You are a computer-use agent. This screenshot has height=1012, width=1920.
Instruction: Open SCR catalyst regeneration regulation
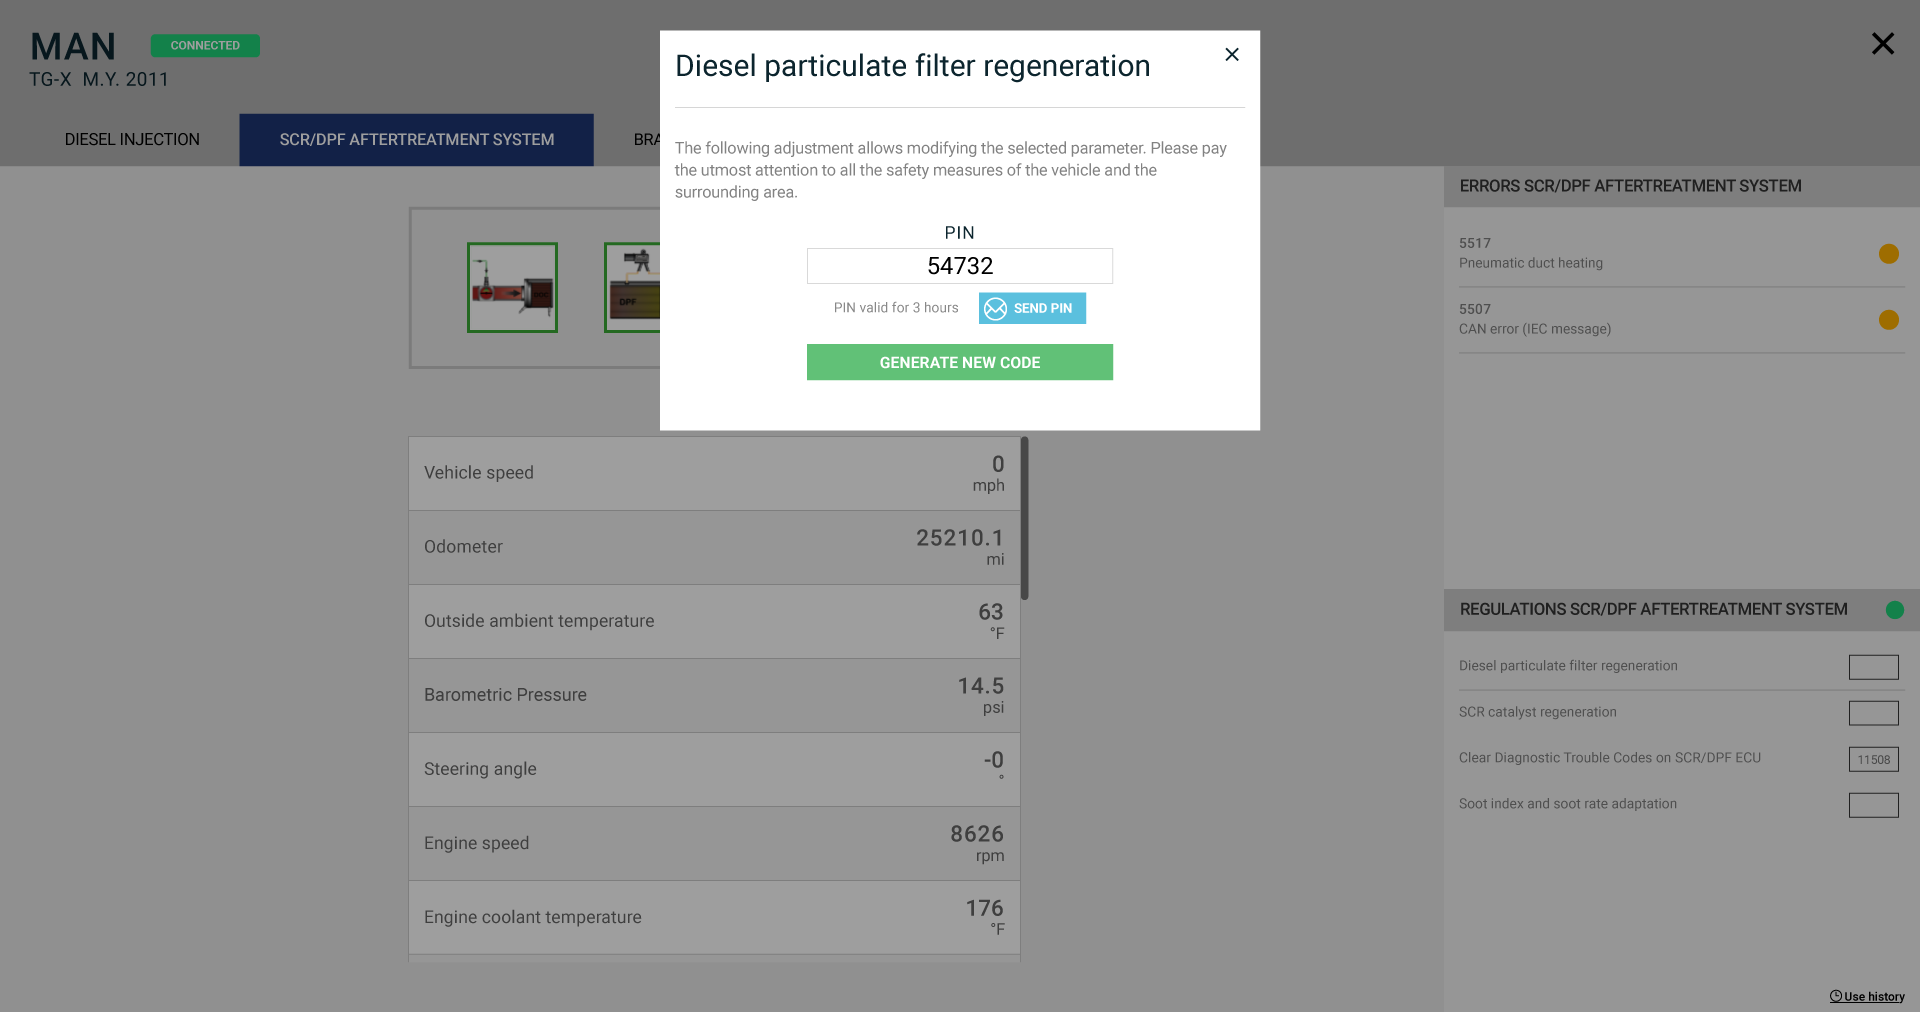(1538, 712)
